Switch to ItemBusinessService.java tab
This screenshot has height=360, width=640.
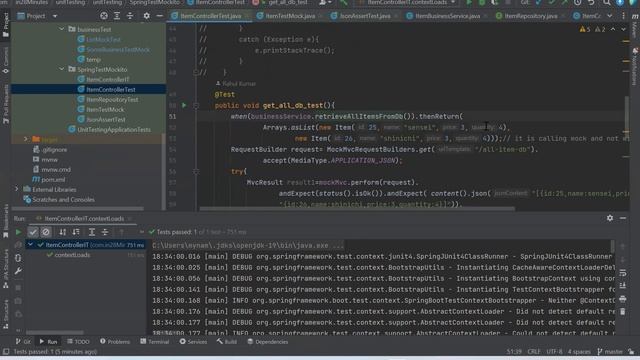click(447, 16)
